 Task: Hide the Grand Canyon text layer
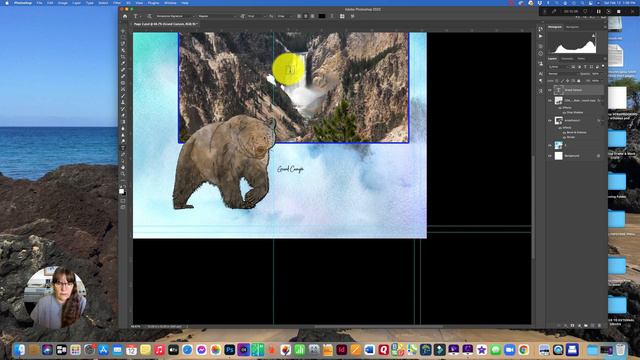click(550, 90)
